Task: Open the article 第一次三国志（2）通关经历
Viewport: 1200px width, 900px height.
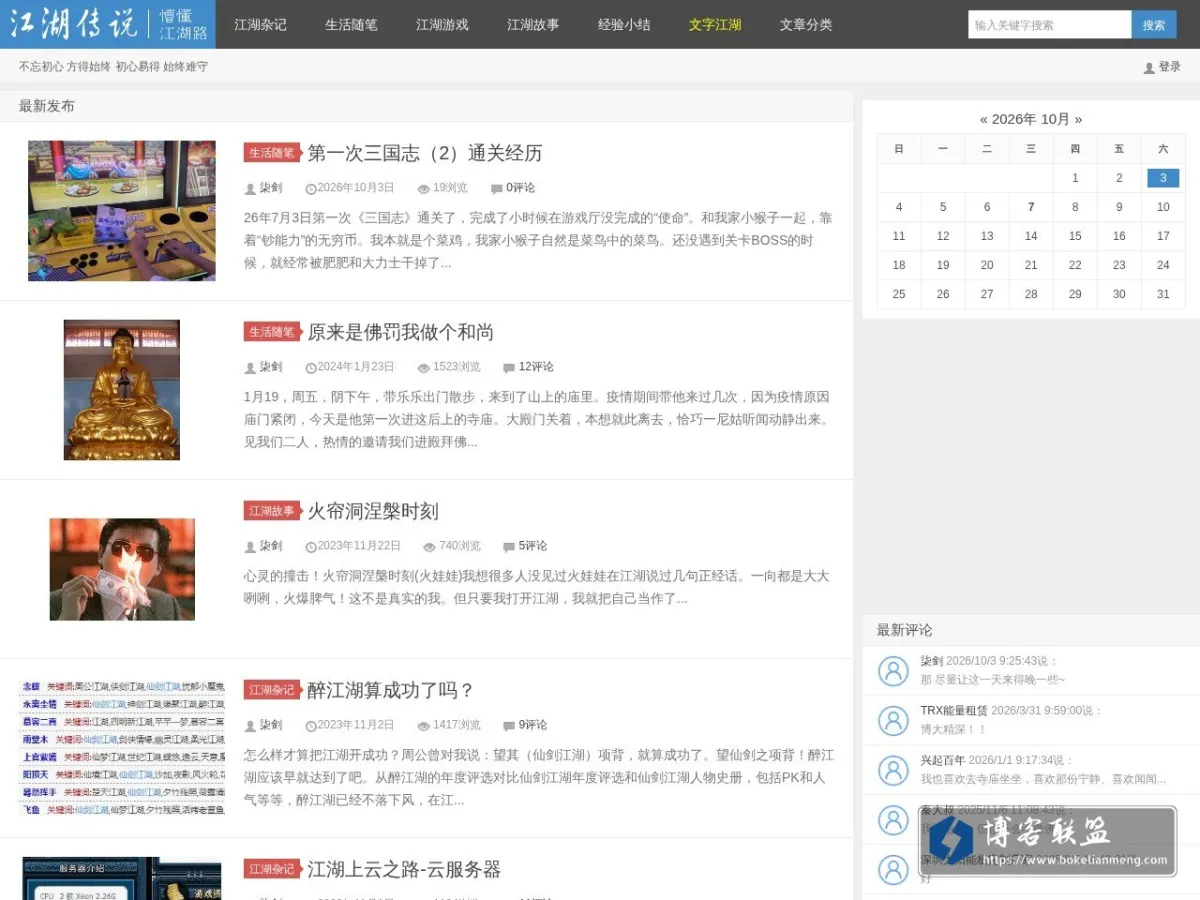Action: pos(425,153)
